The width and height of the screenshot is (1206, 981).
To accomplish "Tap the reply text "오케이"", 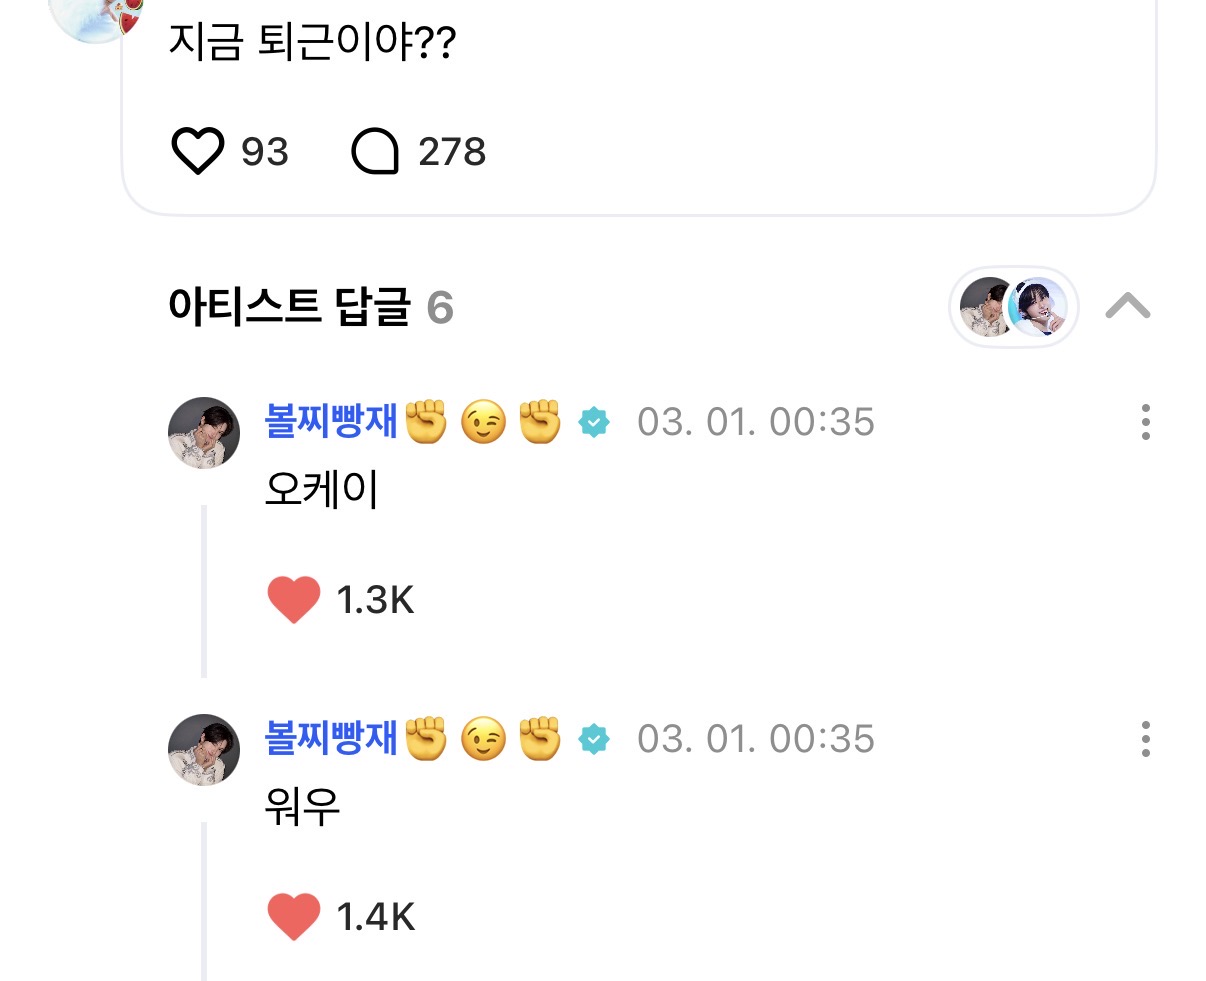I will [322, 490].
